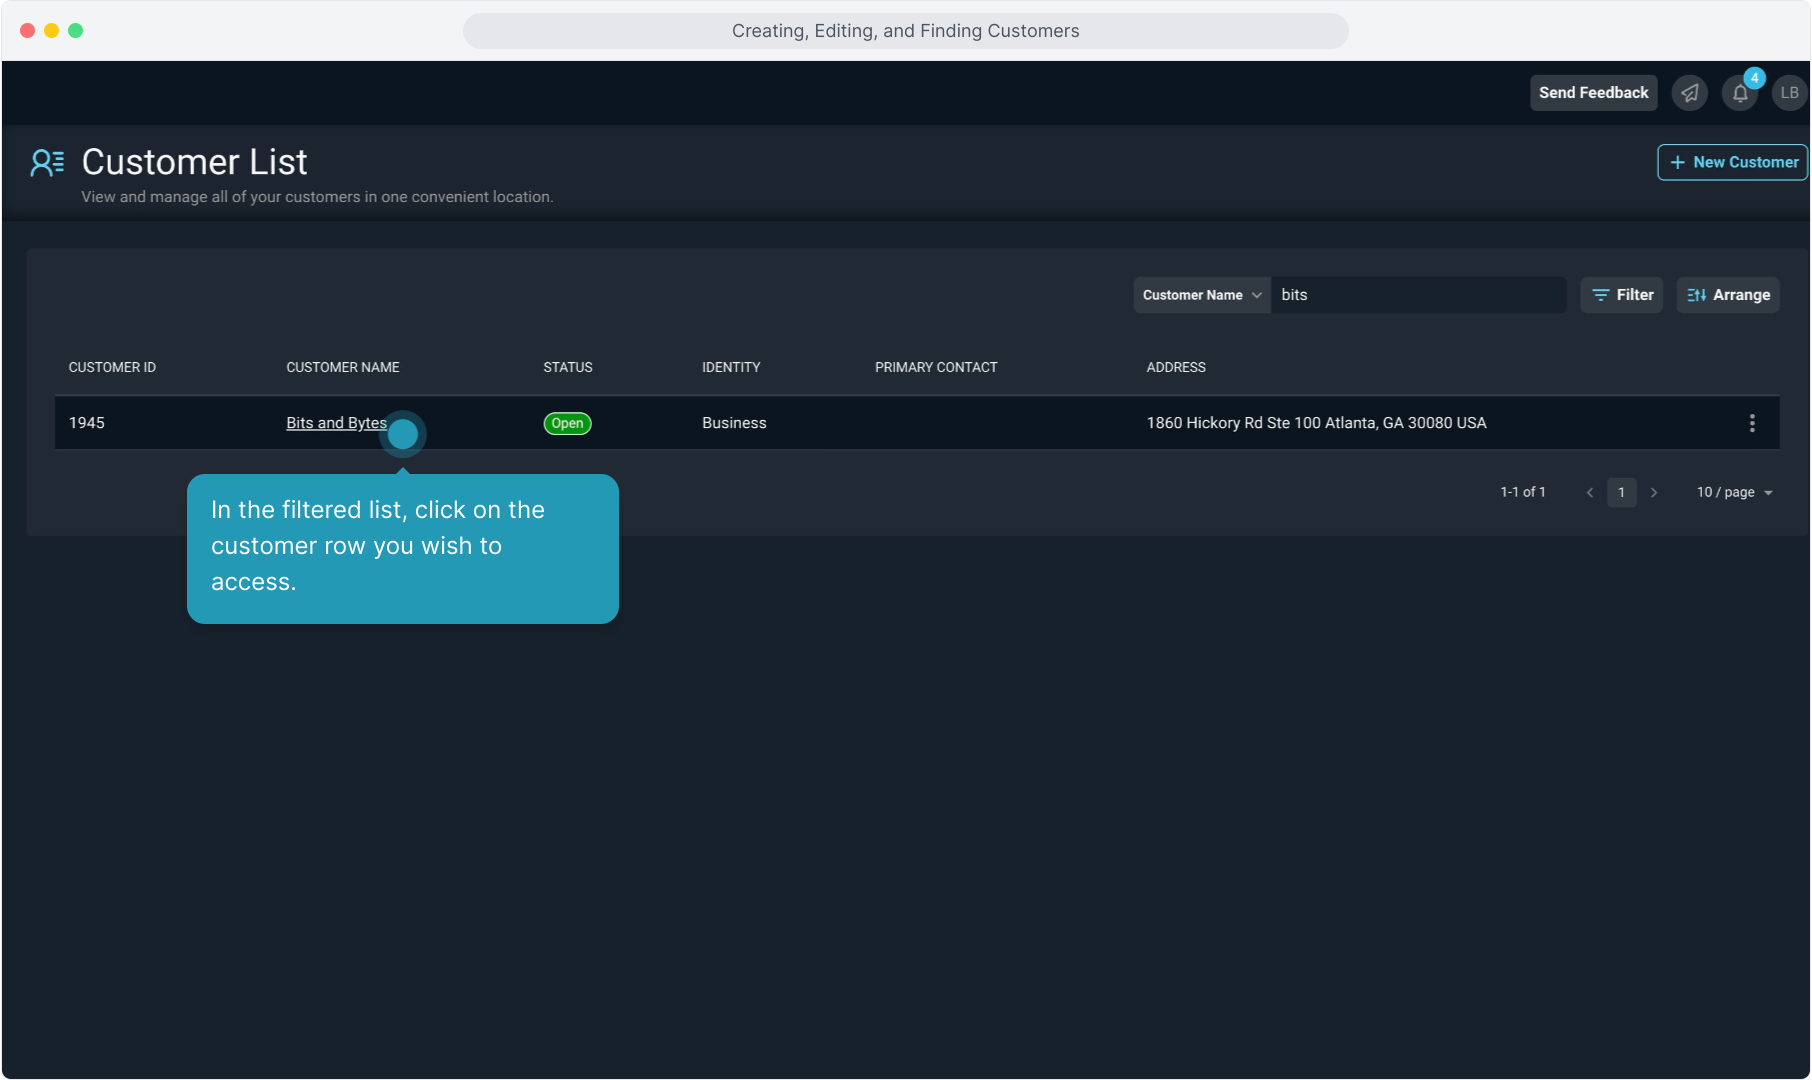Screen dimensions: 1812x1080
Task: Click the New Customer button
Action: tap(1732, 162)
